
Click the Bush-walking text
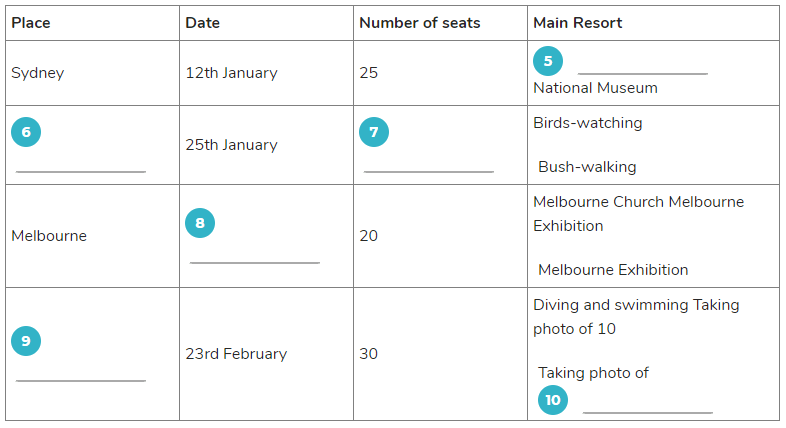[x=587, y=167]
